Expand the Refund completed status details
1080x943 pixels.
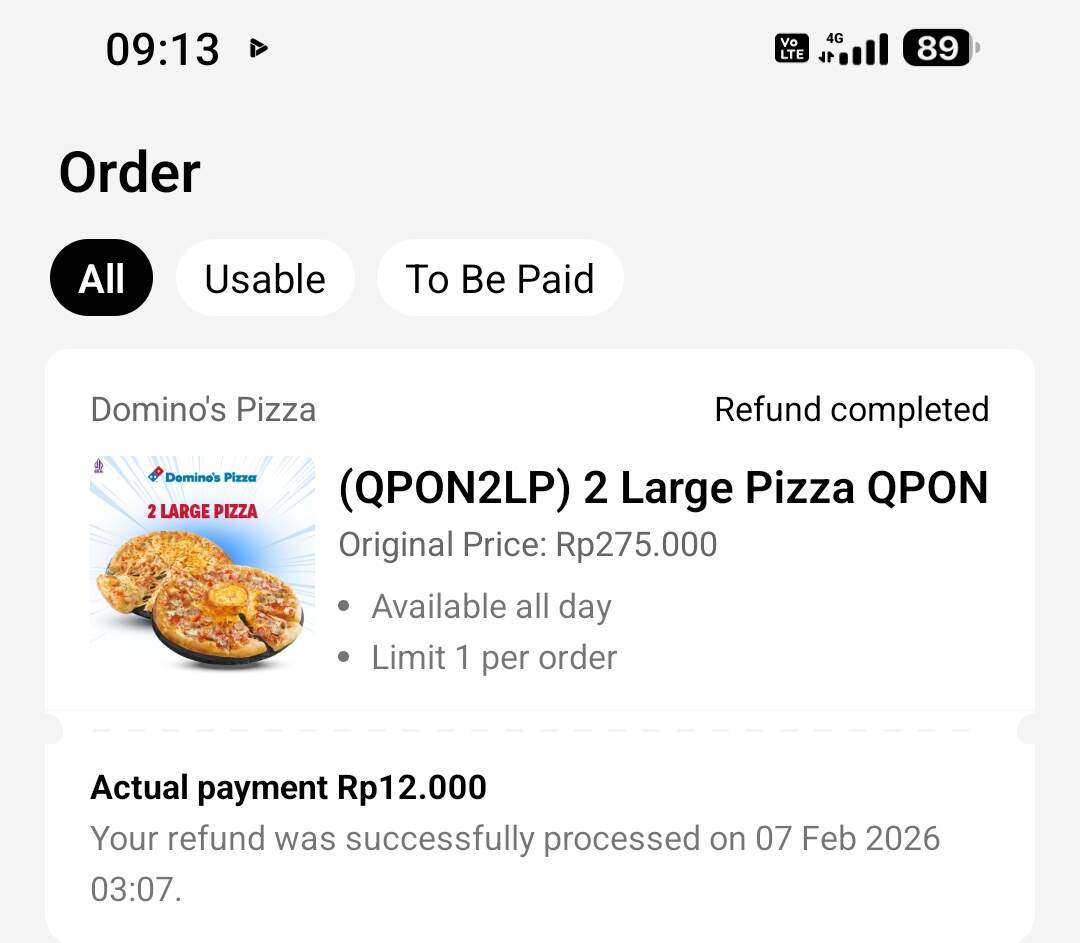tap(852, 409)
